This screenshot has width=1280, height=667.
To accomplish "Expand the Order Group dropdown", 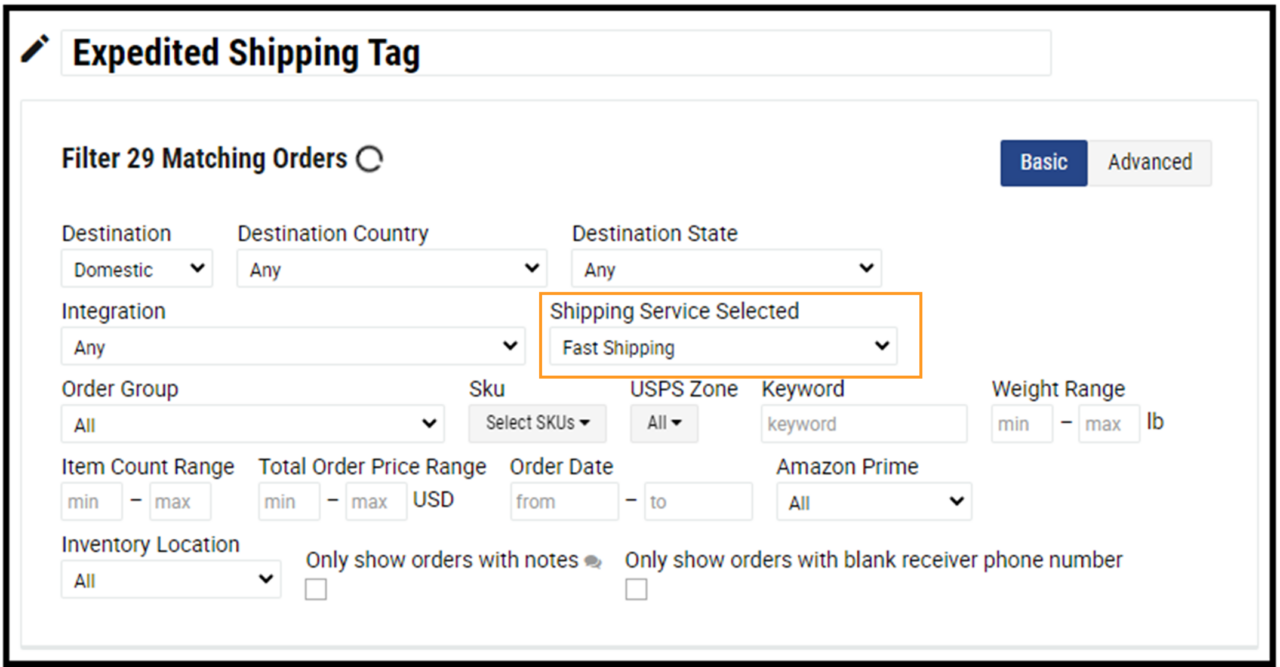I will tap(252, 423).
